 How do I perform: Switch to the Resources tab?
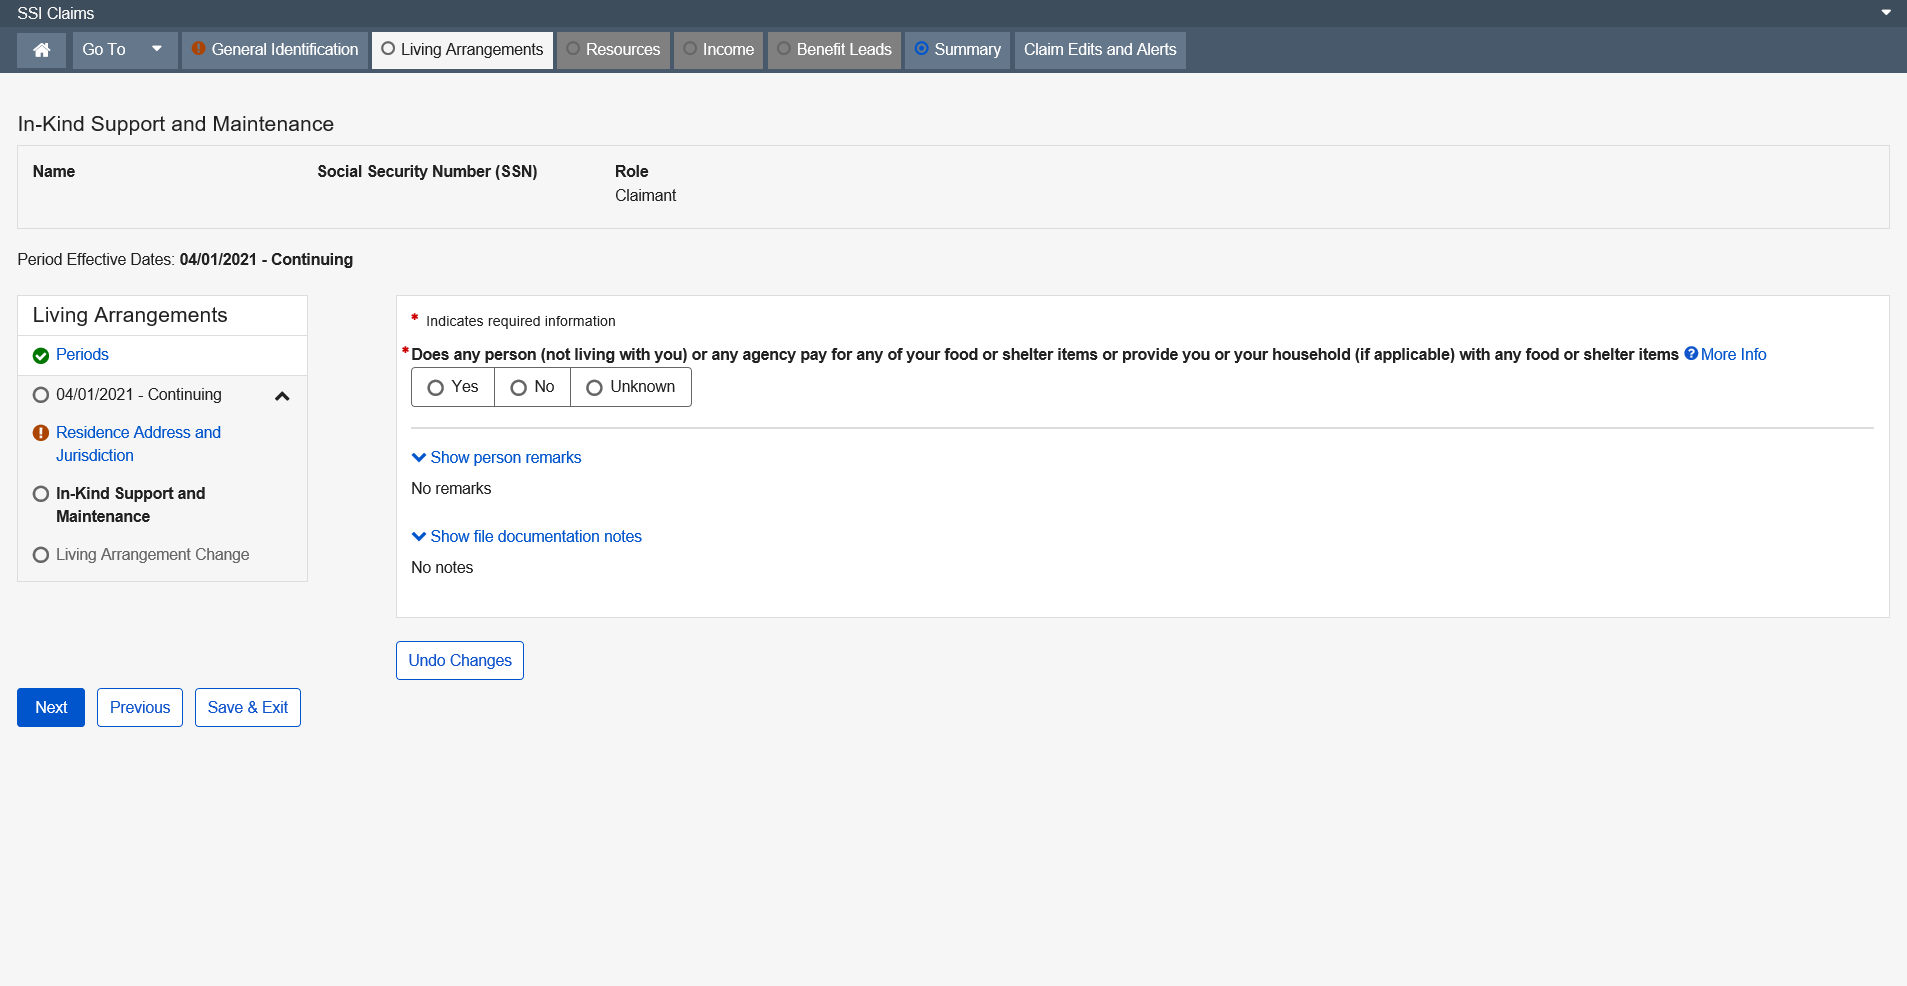(x=613, y=50)
